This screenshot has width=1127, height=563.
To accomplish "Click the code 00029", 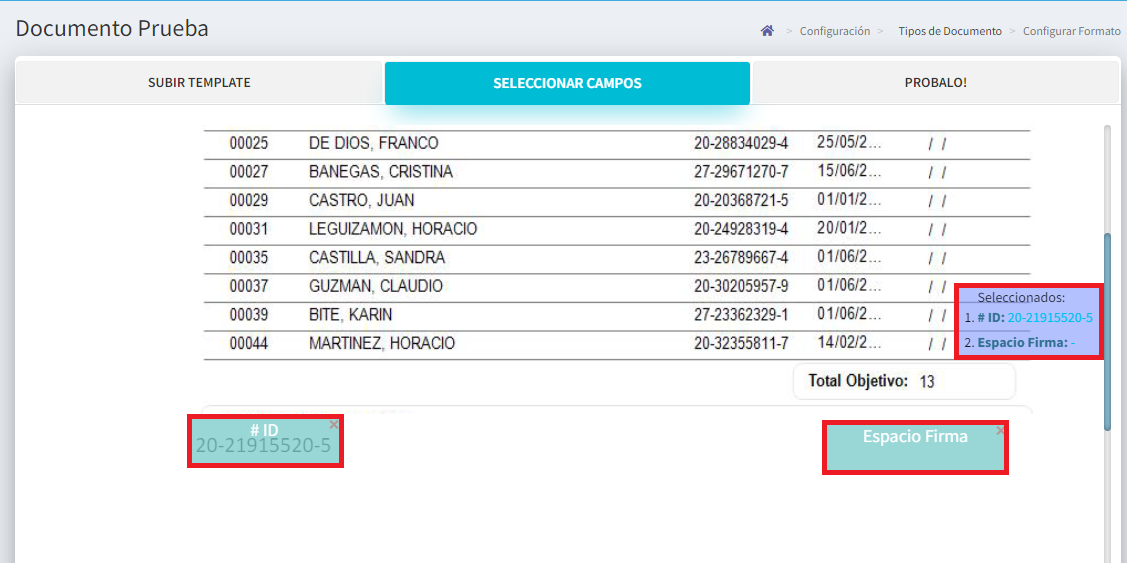I will (x=249, y=201).
